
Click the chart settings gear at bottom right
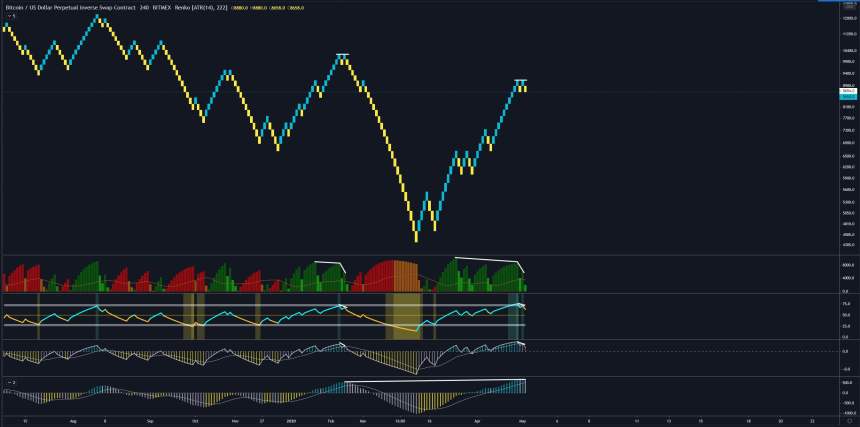[848, 422]
